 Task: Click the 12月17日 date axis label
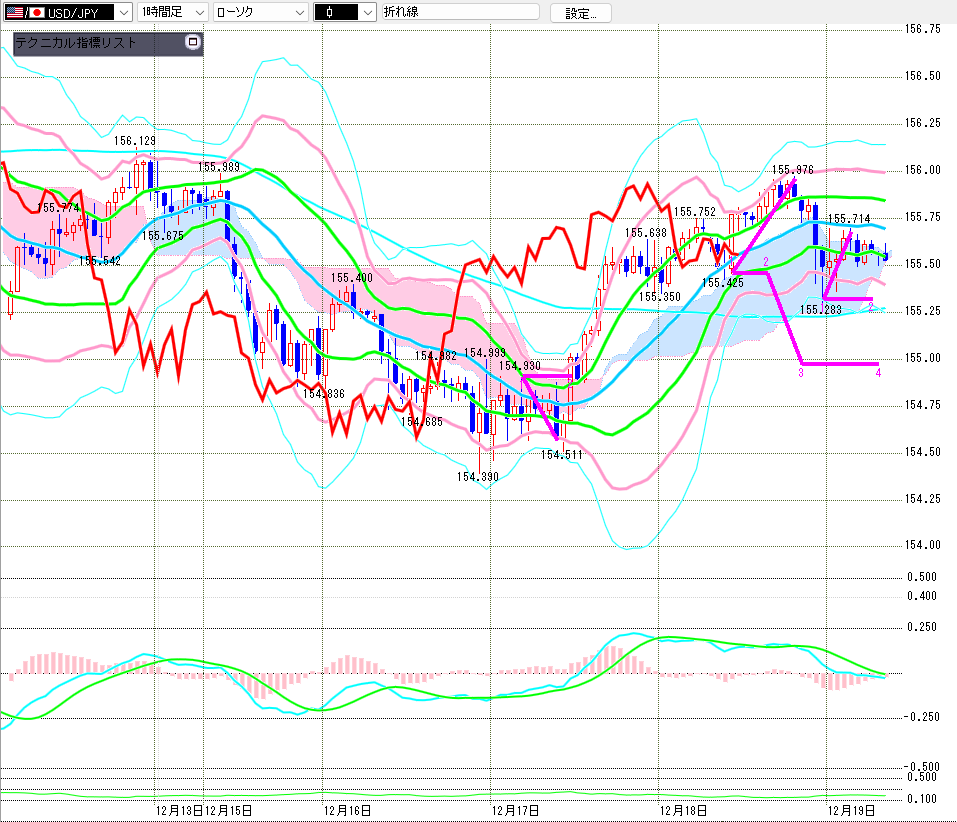(516, 810)
